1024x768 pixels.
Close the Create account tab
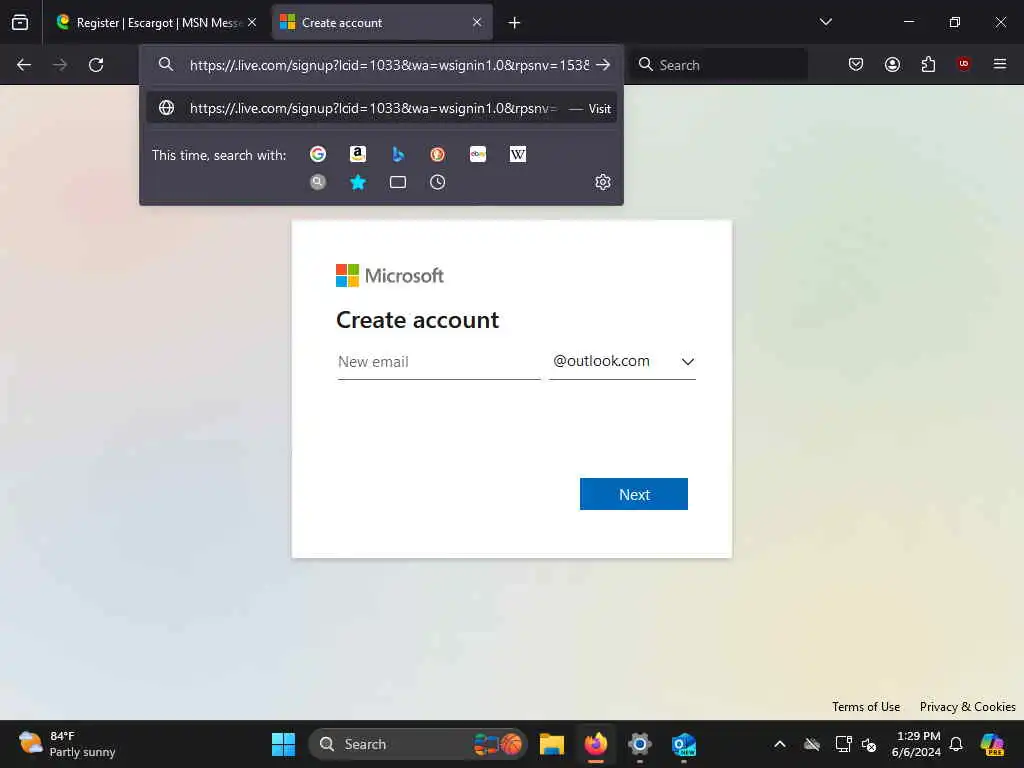(477, 22)
